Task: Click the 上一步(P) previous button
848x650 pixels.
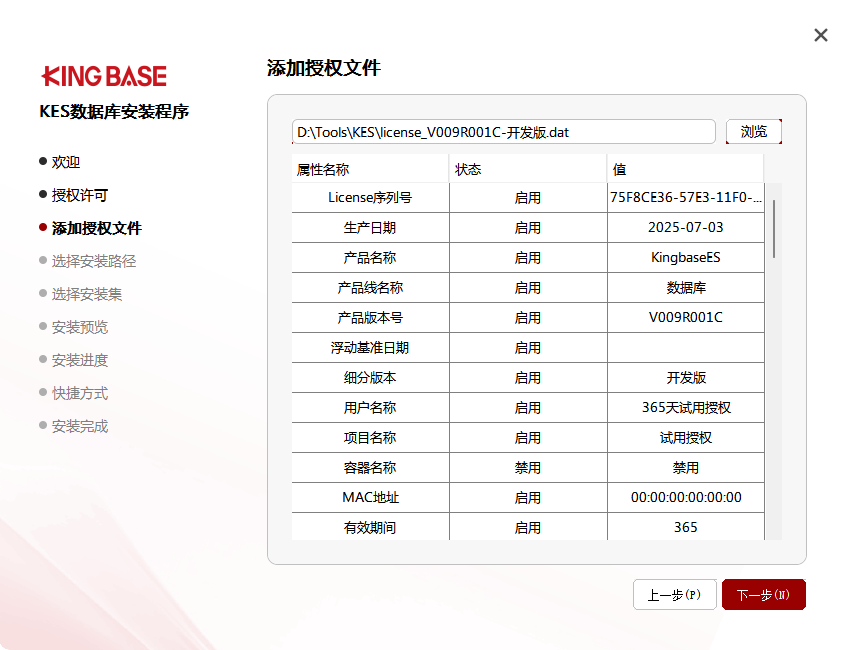Action: pyautogui.click(x=674, y=595)
